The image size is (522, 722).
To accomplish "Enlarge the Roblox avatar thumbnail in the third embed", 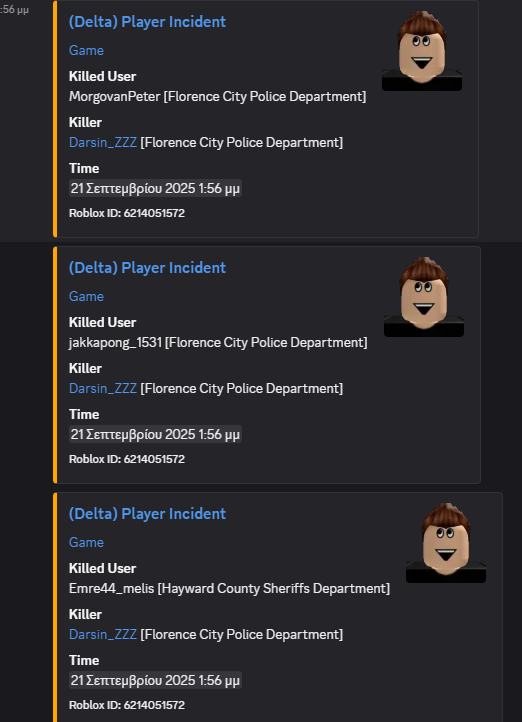I will click(x=446, y=542).
